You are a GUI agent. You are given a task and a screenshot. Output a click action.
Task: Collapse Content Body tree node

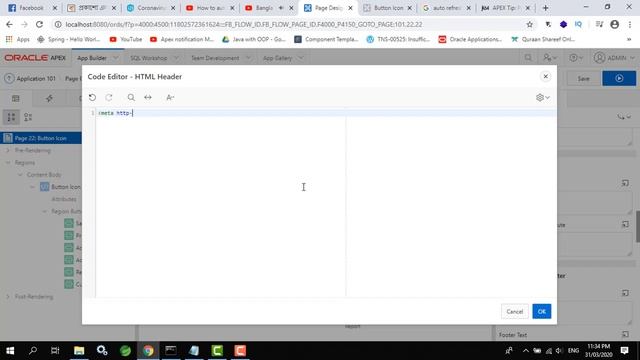pyautogui.click(x=20, y=175)
